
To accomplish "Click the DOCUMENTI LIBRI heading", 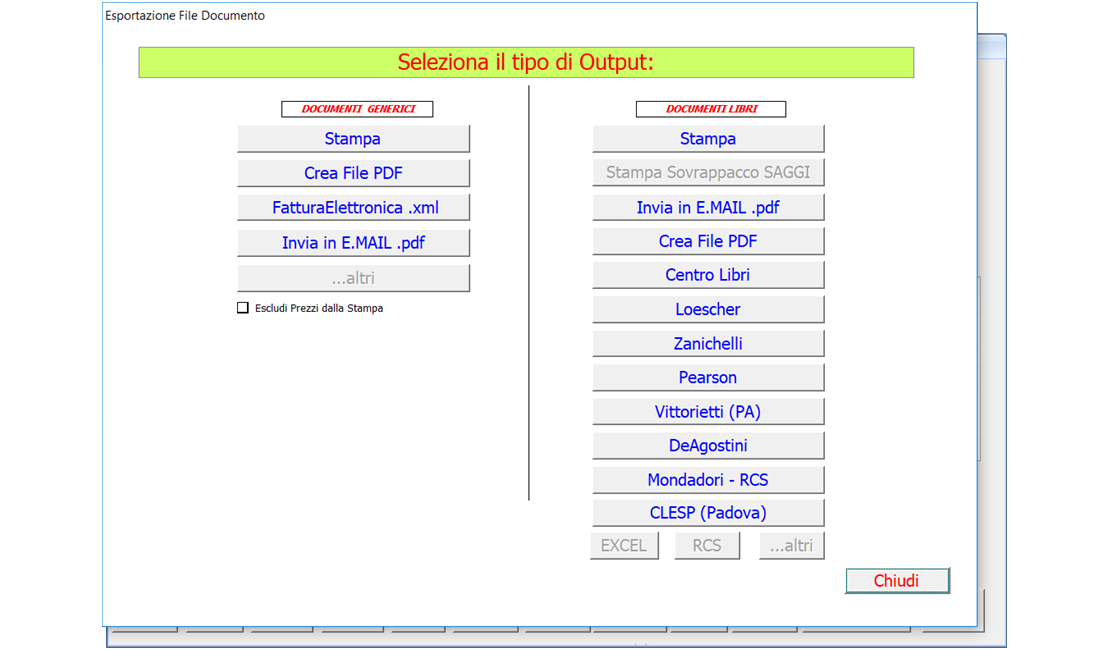I will (711, 109).
